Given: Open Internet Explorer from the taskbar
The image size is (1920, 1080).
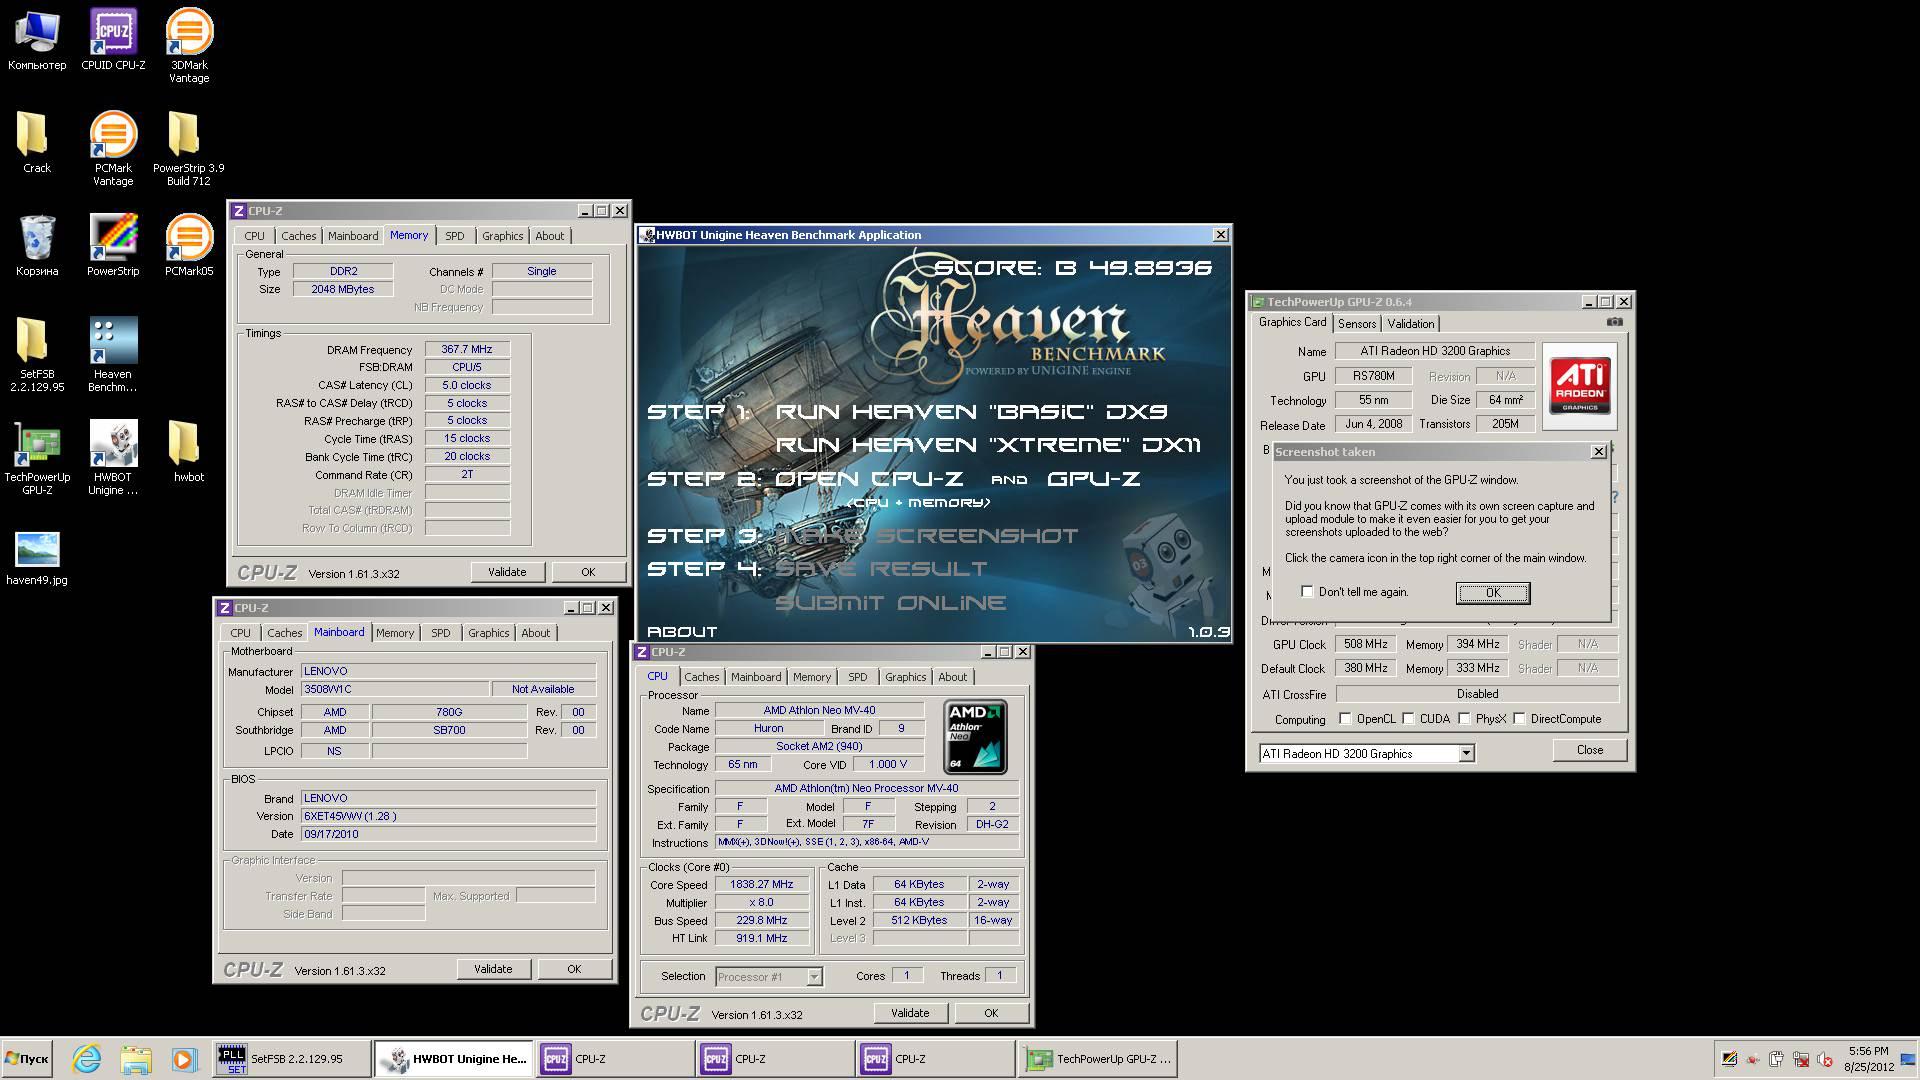Looking at the screenshot, I should (x=87, y=1059).
